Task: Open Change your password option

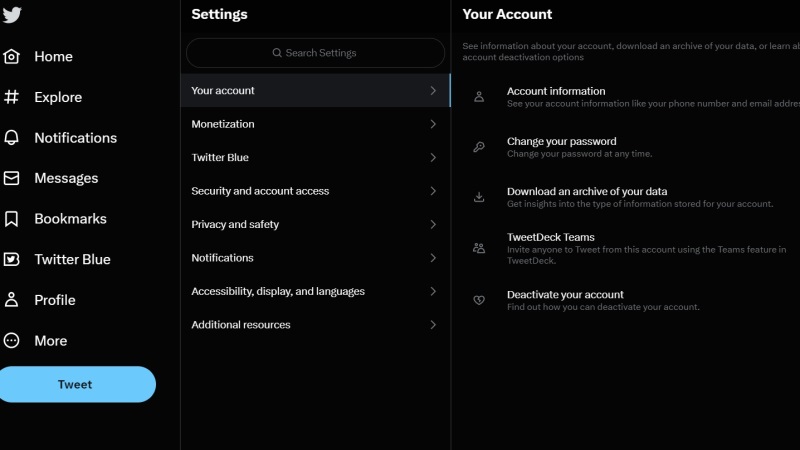Action: [x=561, y=141]
